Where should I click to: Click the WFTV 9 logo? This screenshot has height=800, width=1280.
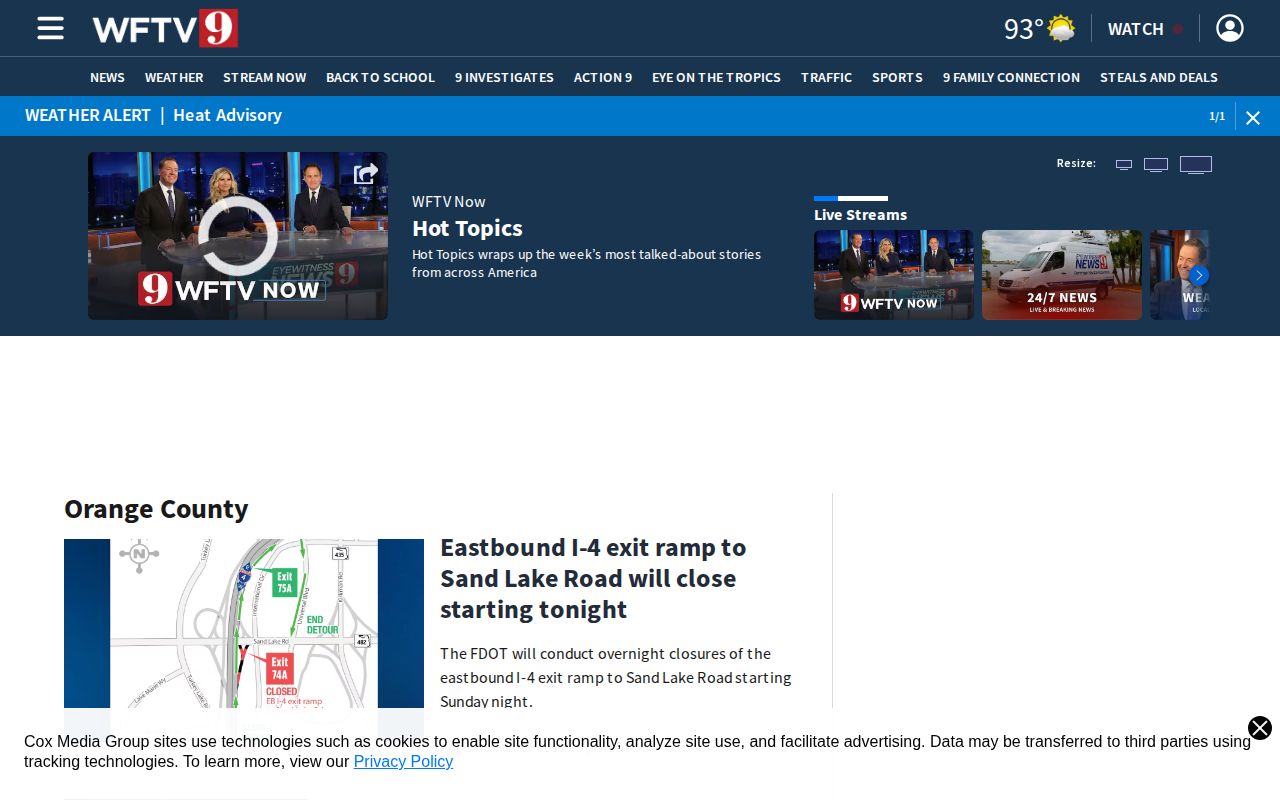click(x=165, y=28)
